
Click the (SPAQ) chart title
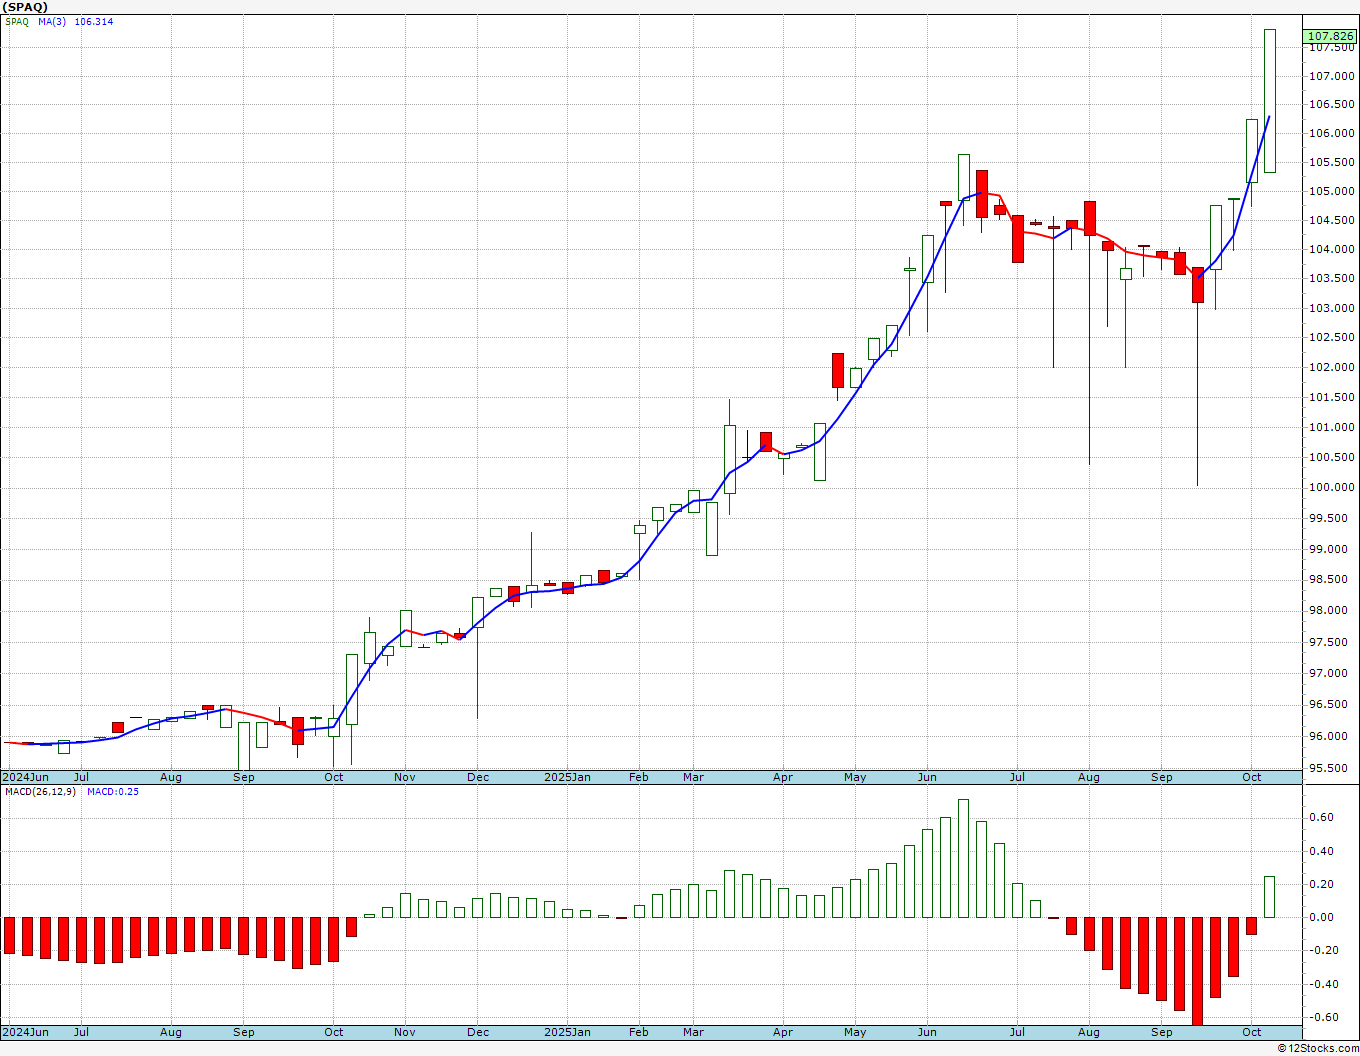pos(25,7)
